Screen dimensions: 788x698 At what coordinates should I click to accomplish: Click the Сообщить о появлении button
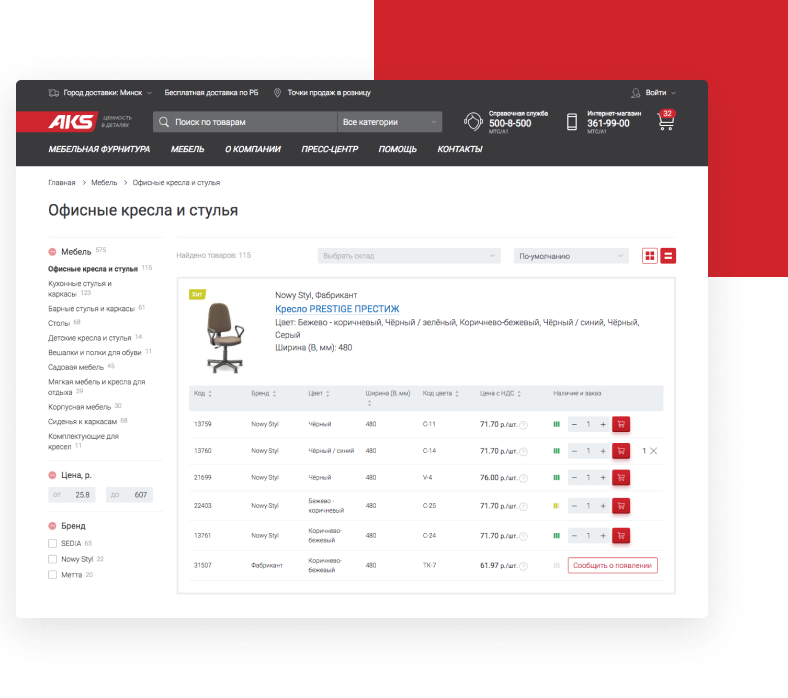[613, 565]
